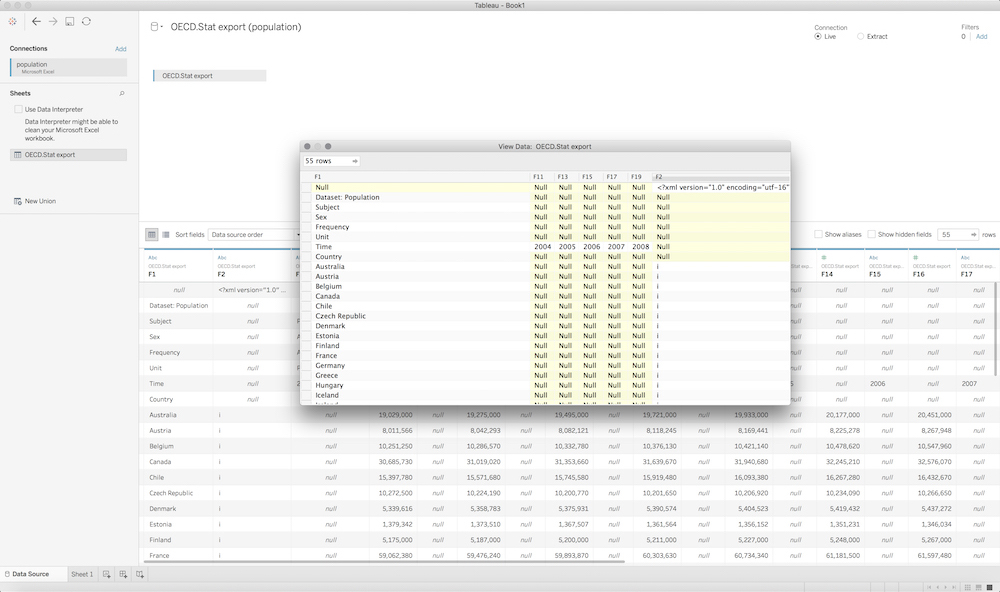The width and height of the screenshot is (1000, 592).
Task: Search sheets with the magnifier icon
Action: pos(122,93)
